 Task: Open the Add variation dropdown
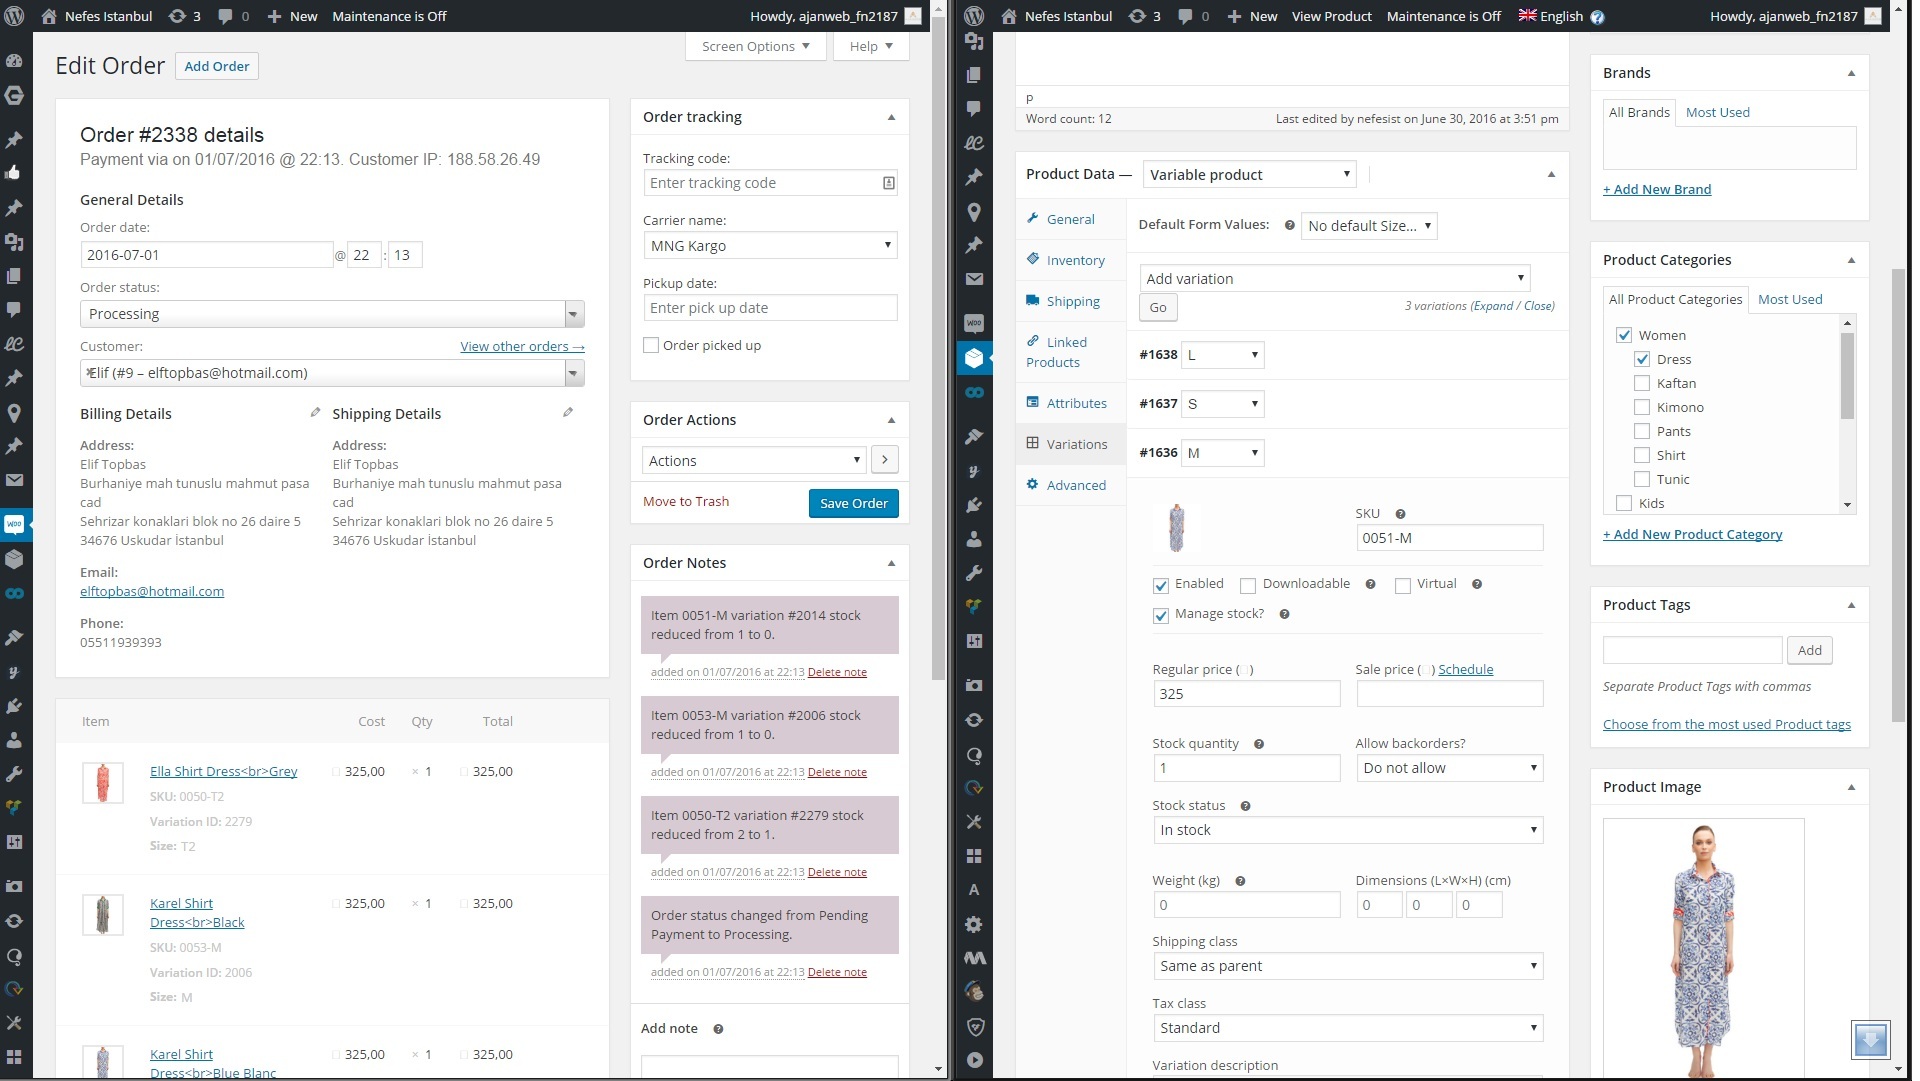[1335, 278]
